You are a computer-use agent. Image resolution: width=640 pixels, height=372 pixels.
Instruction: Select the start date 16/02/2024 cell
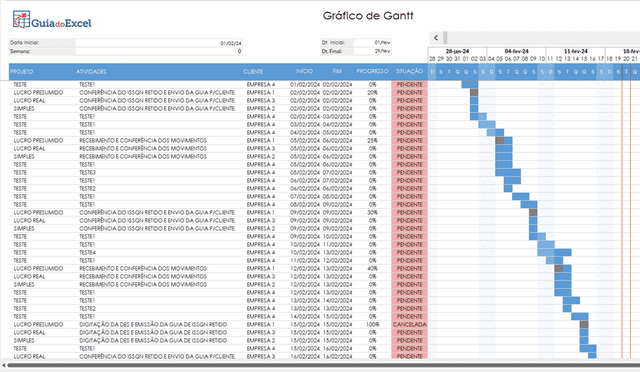click(305, 356)
